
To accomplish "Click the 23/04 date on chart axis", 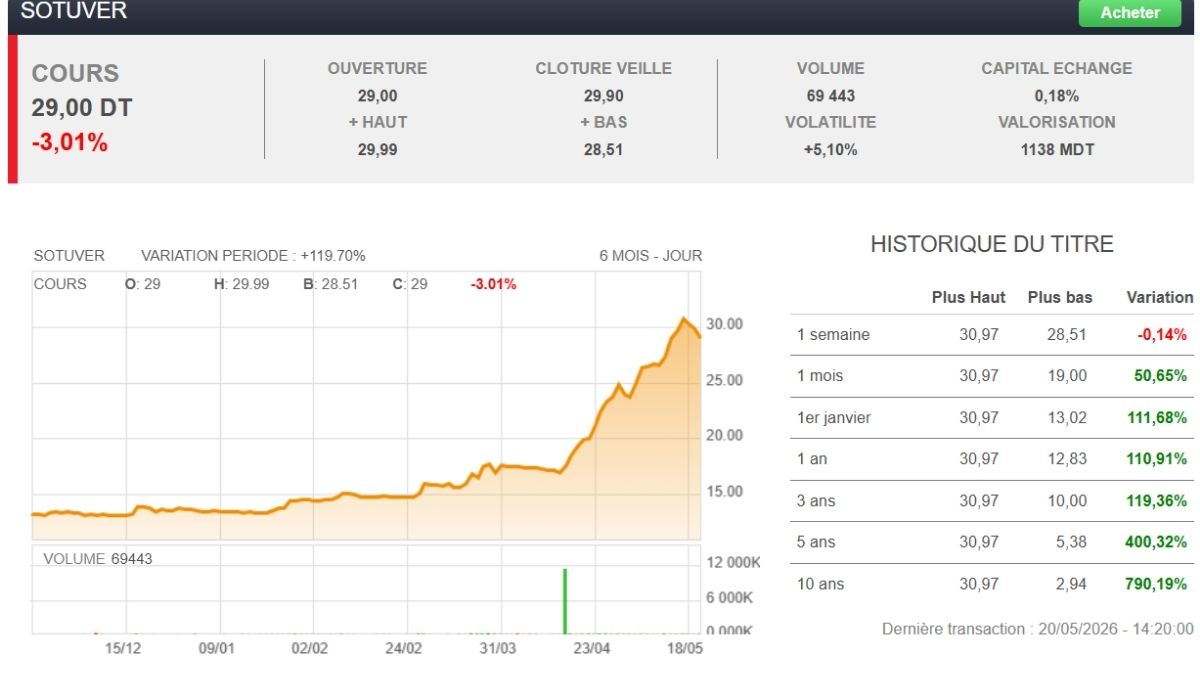I will 591,648.
